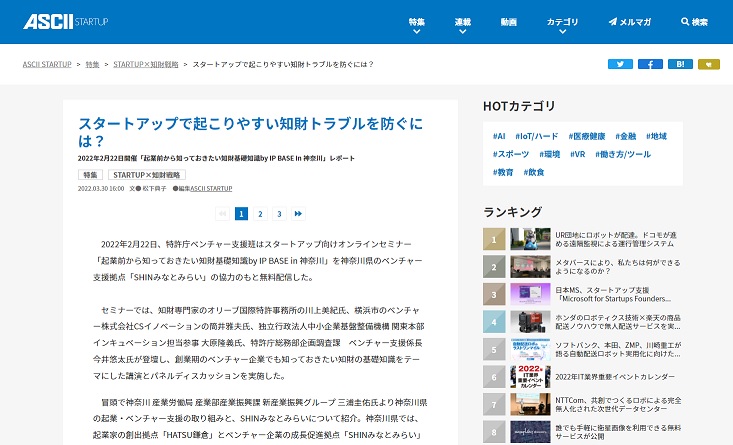Click STARTUP×知財戦略 breadcrumb link
This screenshot has width=733, height=445.
(x=148, y=64)
